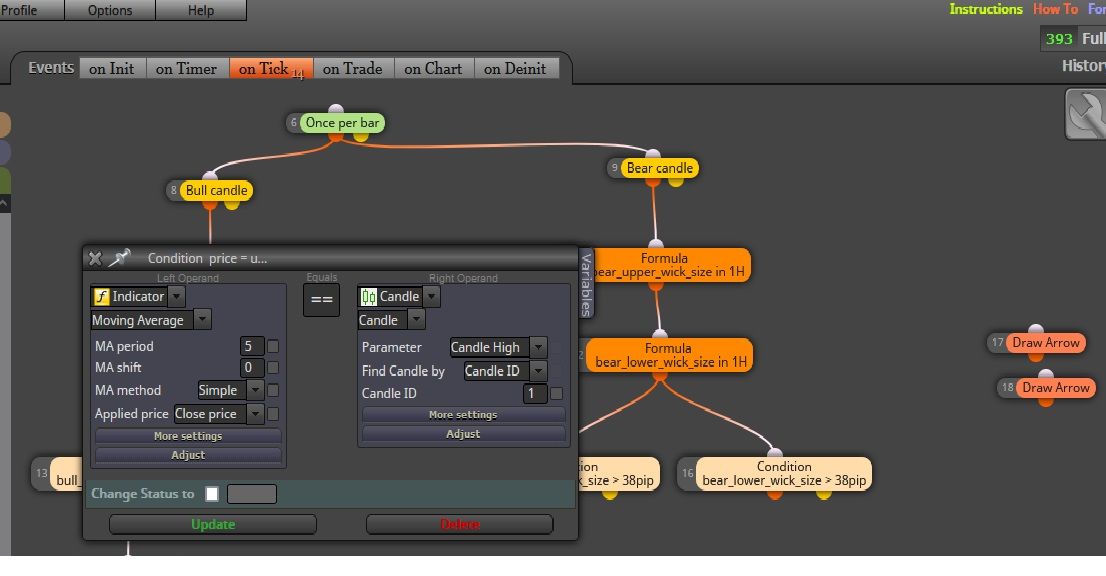
Task: Open the Instructions link
Action: coord(986,9)
